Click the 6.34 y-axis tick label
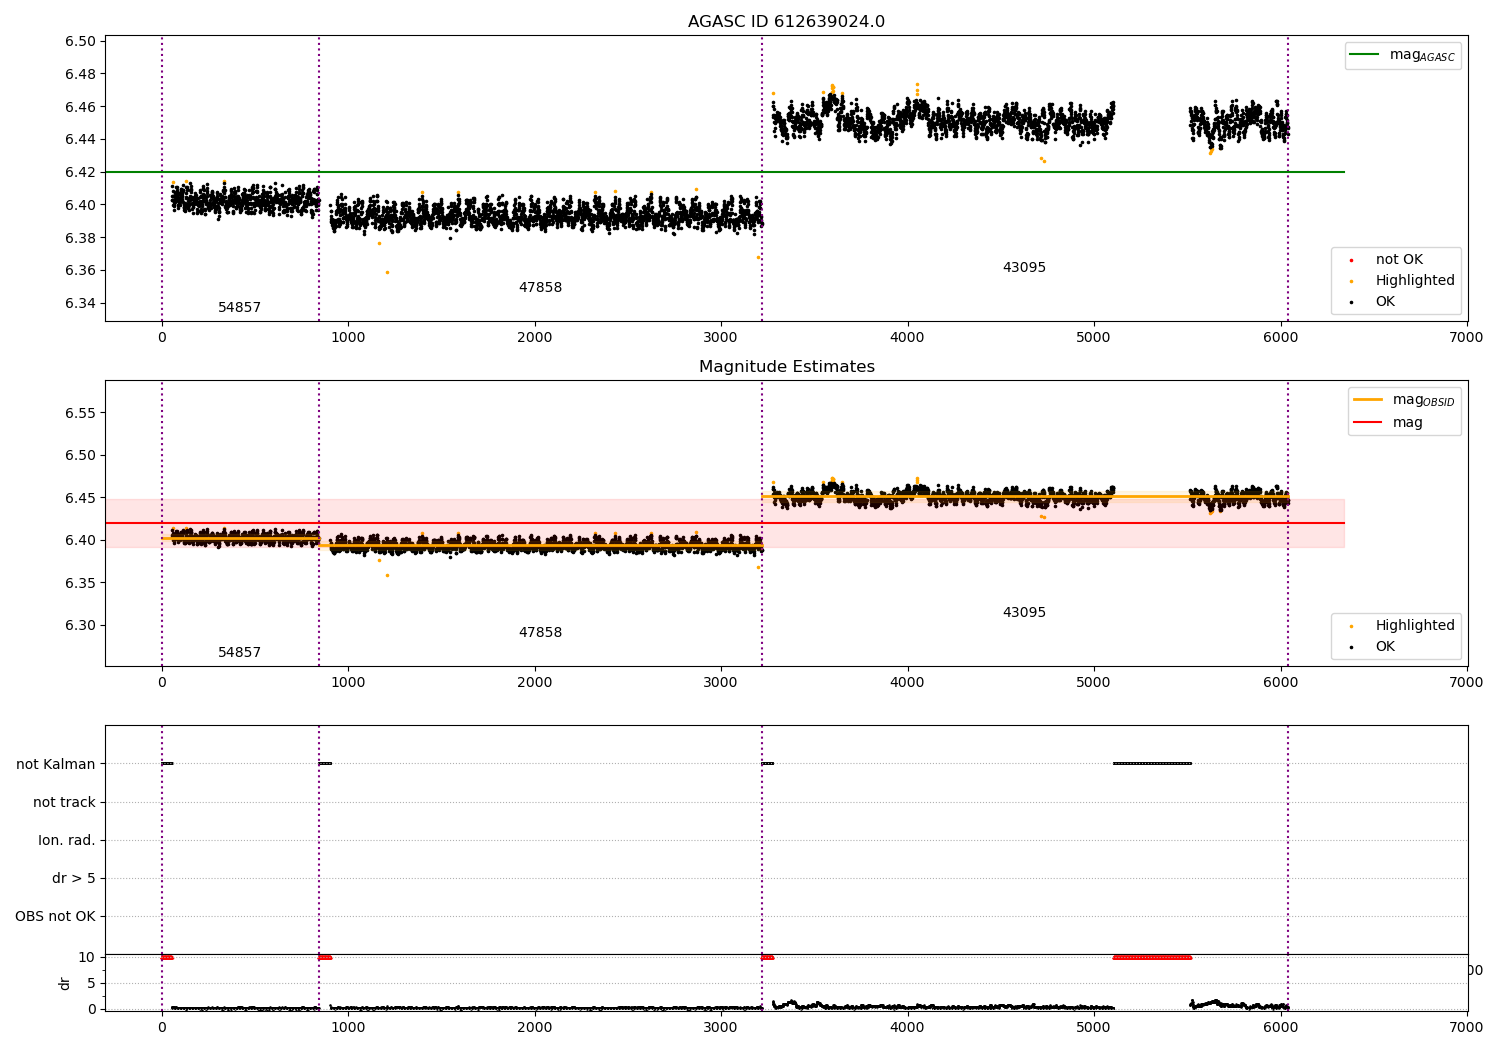 coord(79,304)
